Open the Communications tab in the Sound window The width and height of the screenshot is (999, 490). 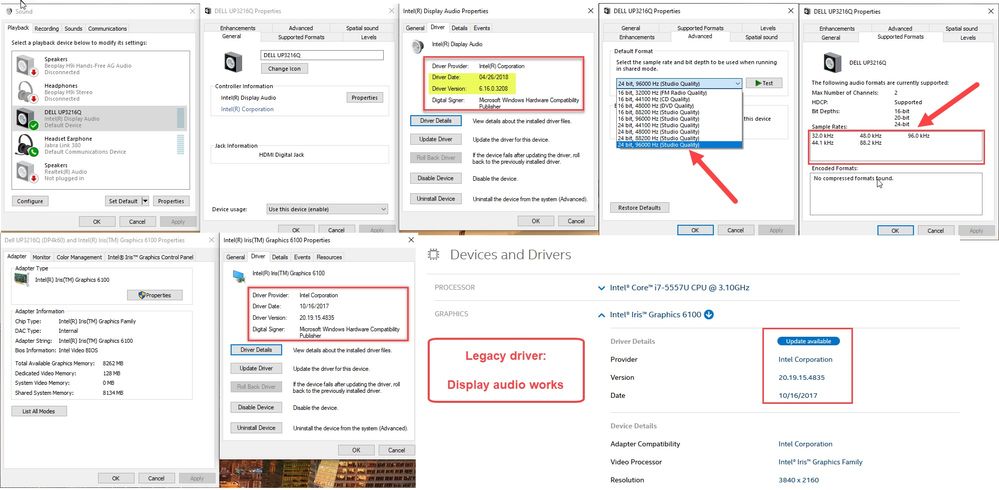108,29
